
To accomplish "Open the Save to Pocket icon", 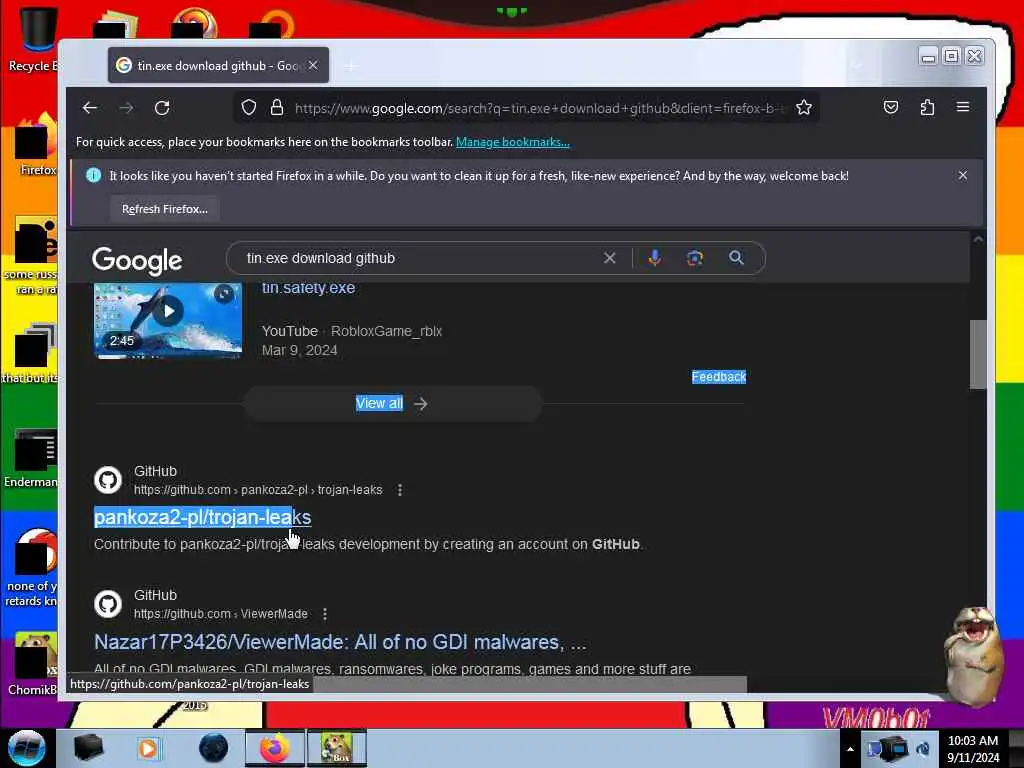I will click(891, 107).
